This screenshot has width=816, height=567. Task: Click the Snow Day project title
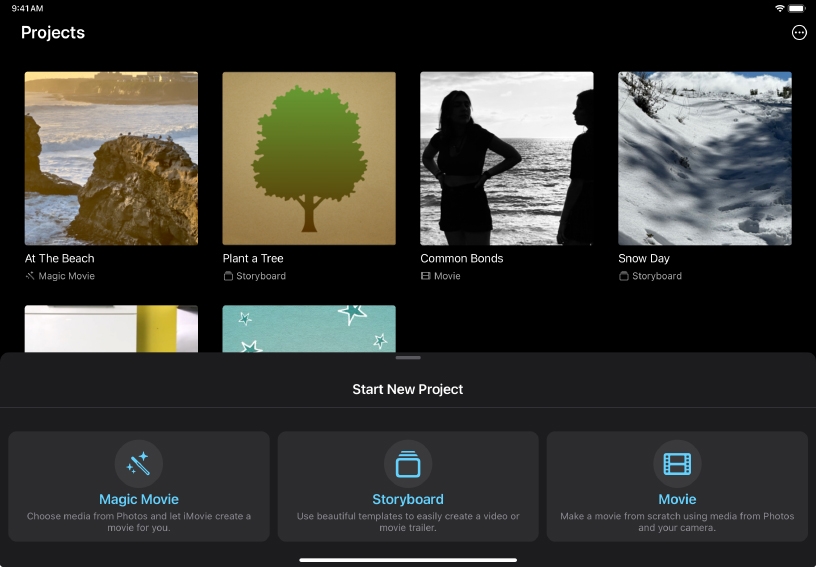pos(644,258)
